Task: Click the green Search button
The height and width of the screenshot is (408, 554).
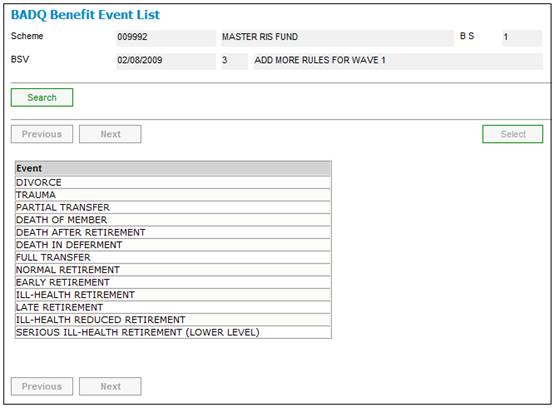Action: point(42,97)
